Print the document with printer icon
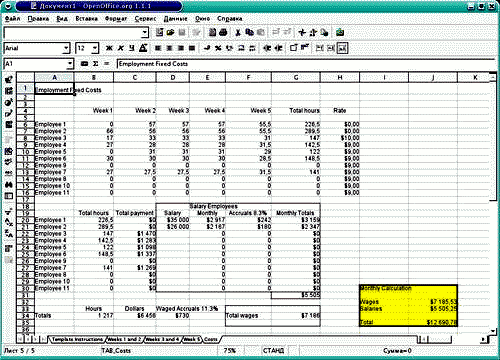The height and width of the screenshot is (360, 500). (x=223, y=32)
